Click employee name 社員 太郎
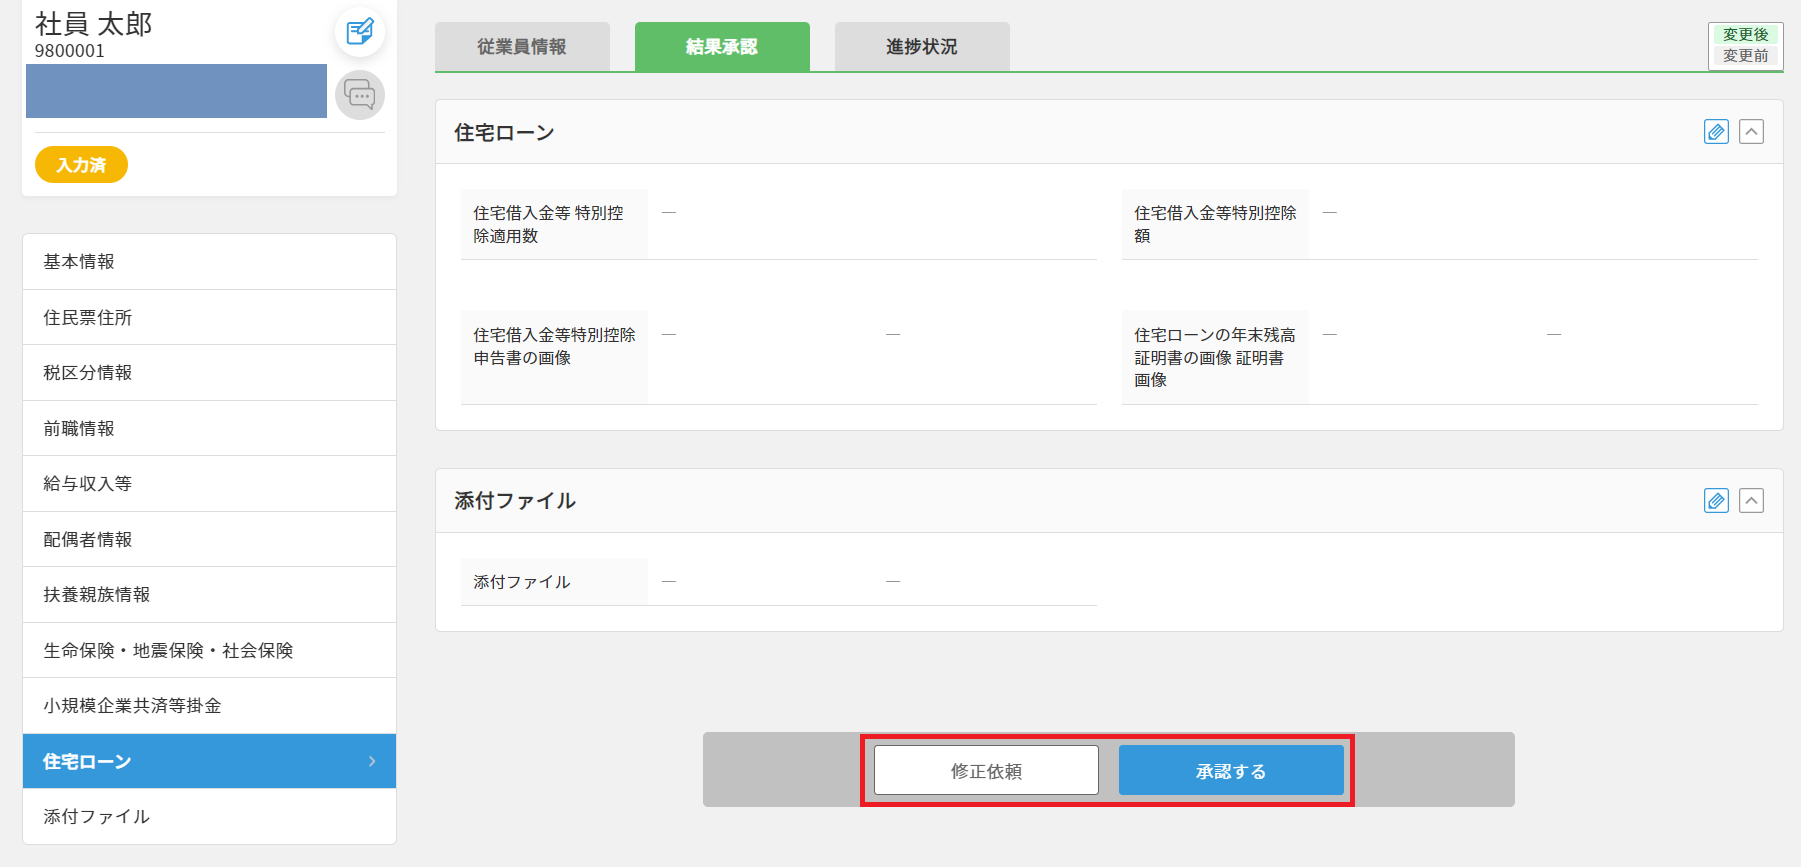The height and width of the screenshot is (867, 1801). tap(93, 24)
